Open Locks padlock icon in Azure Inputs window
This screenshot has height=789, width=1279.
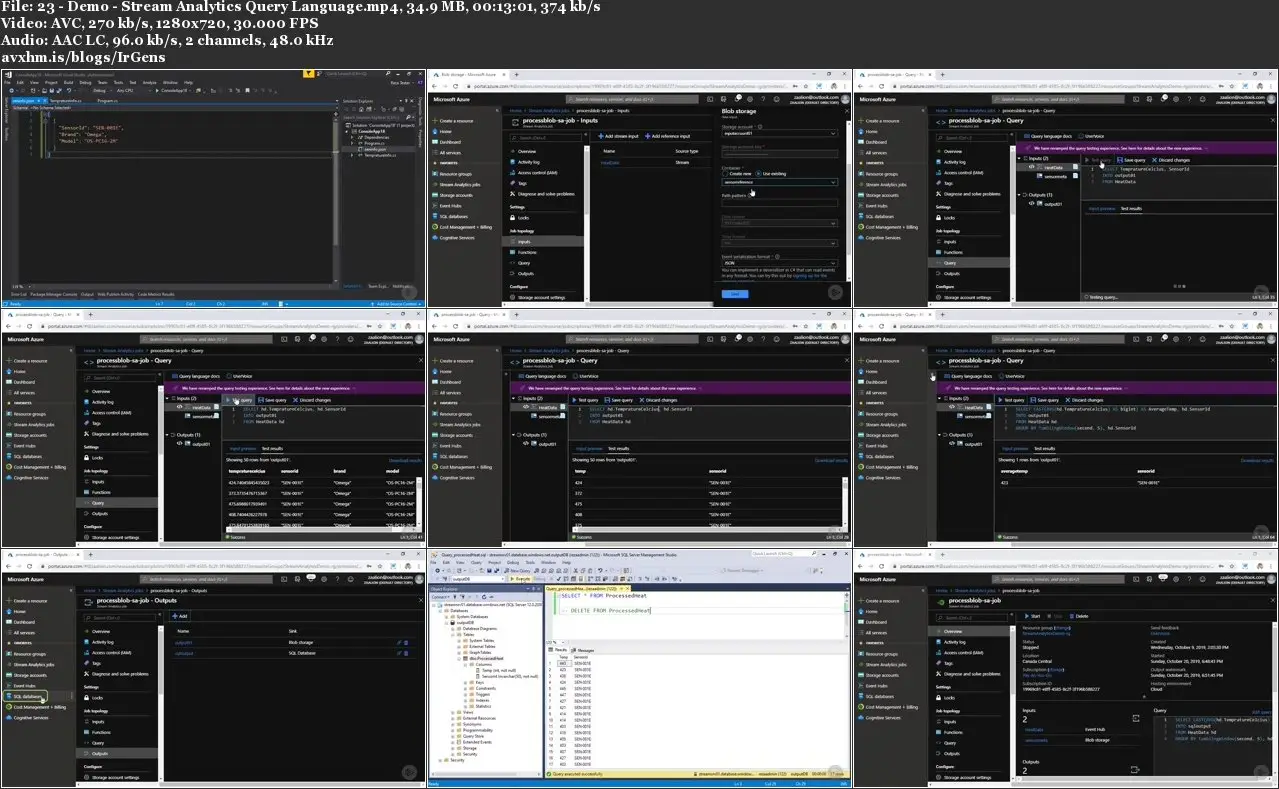pyautogui.click(x=513, y=217)
